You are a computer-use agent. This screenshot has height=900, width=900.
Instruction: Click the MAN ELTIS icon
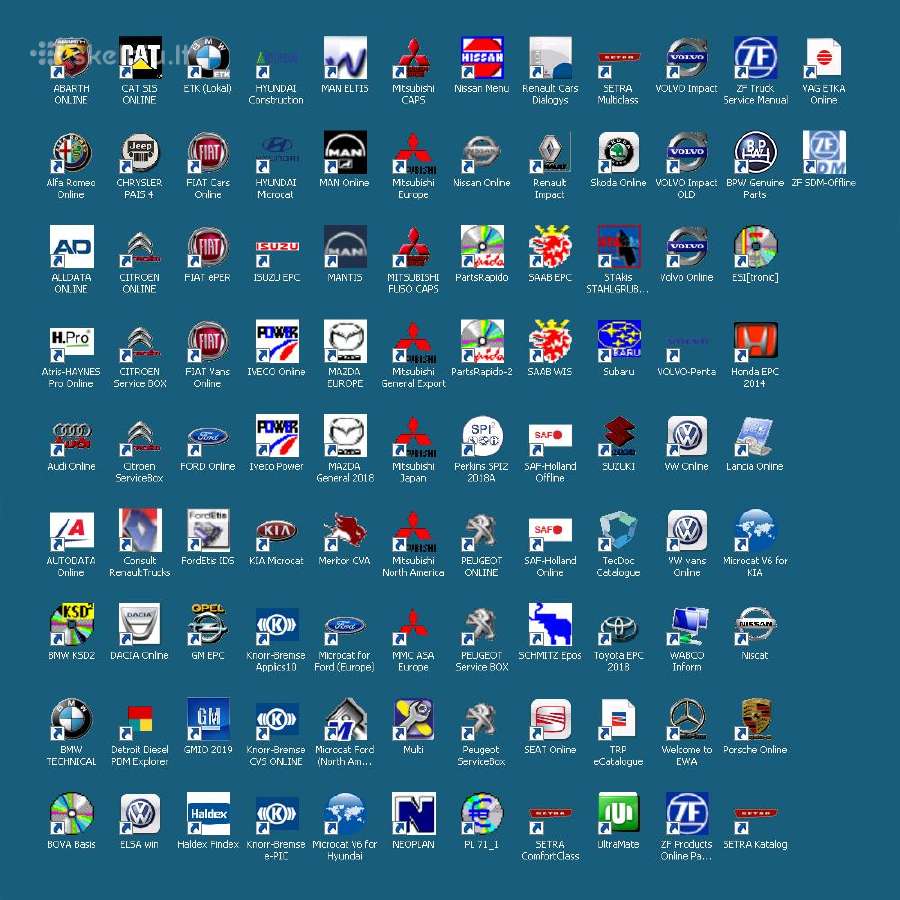pos(344,57)
